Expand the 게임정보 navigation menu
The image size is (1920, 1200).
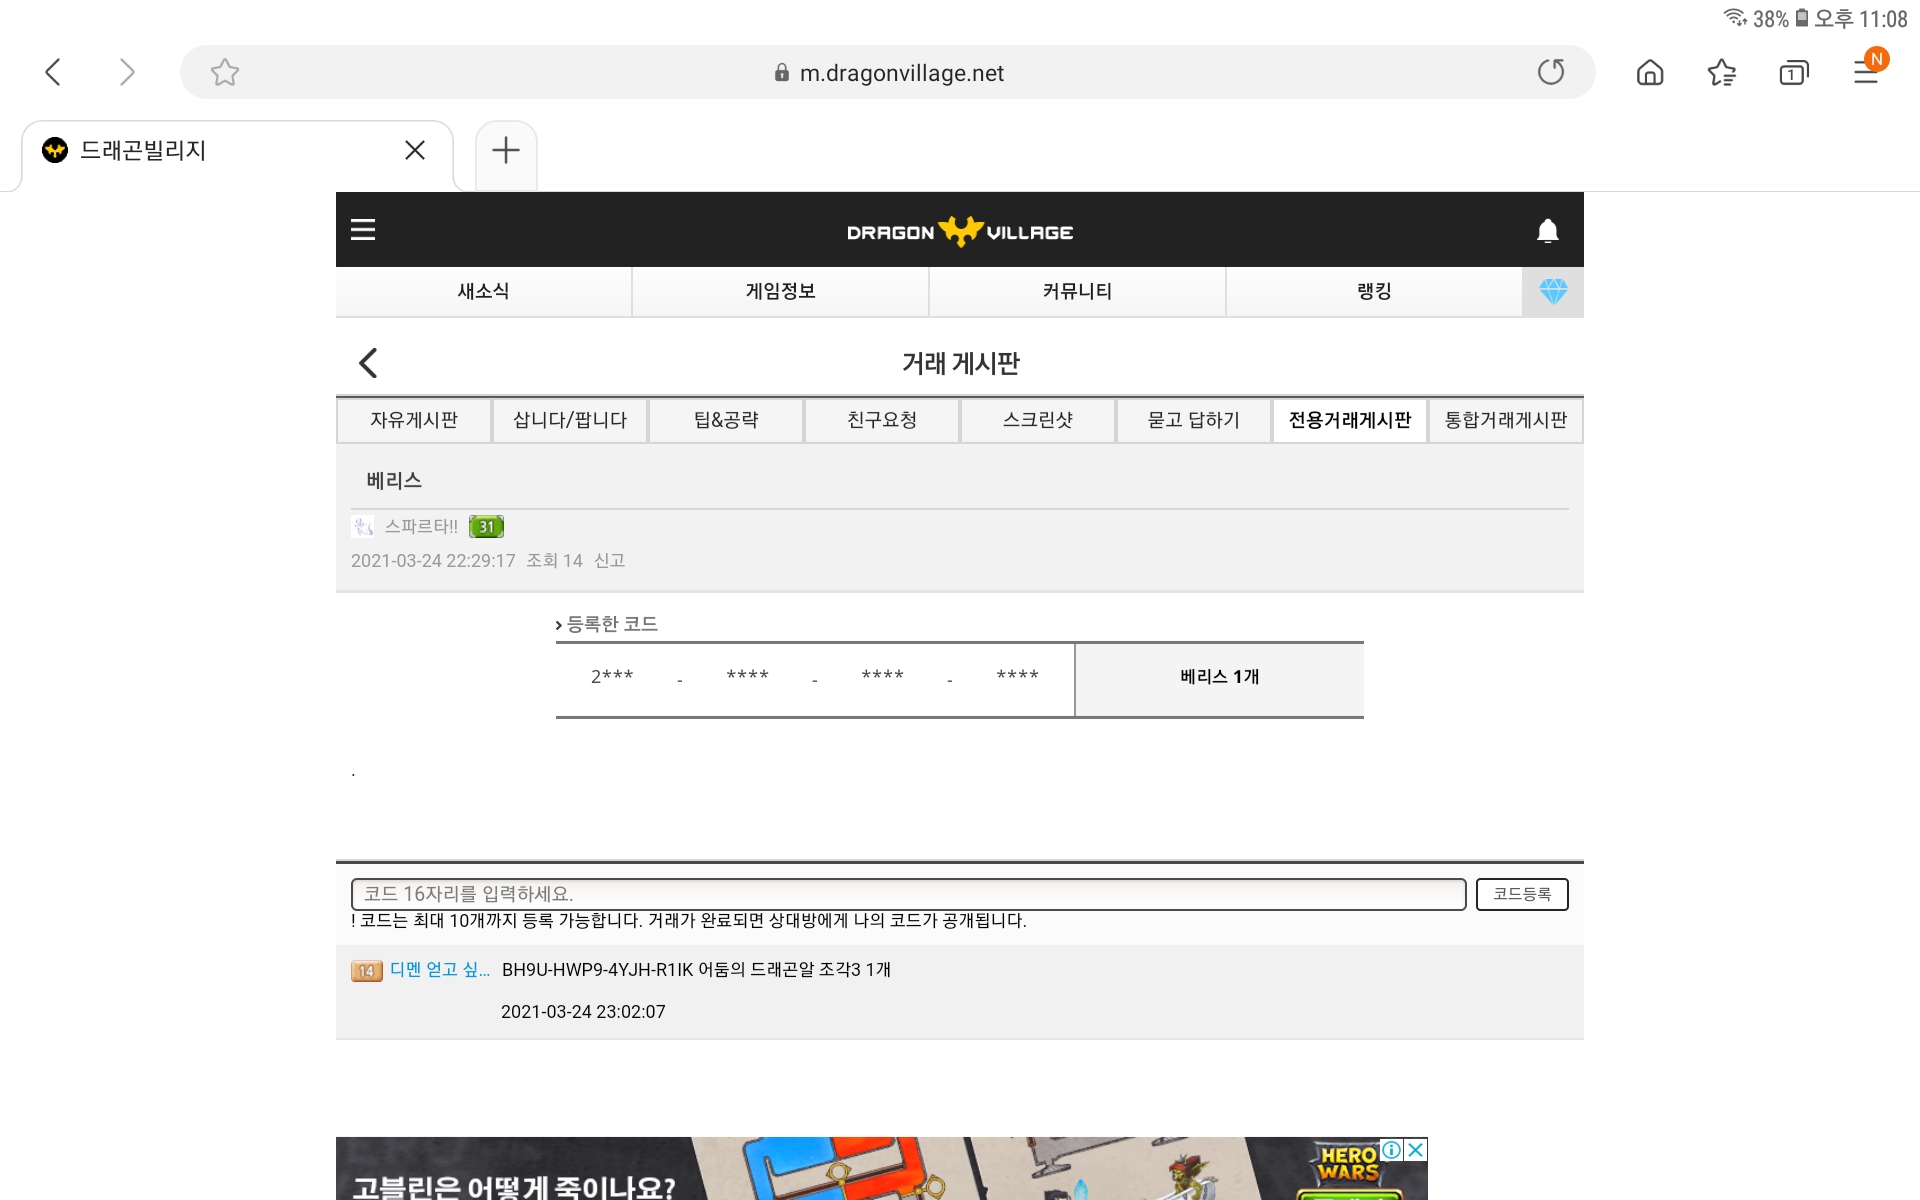(x=780, y=291)
